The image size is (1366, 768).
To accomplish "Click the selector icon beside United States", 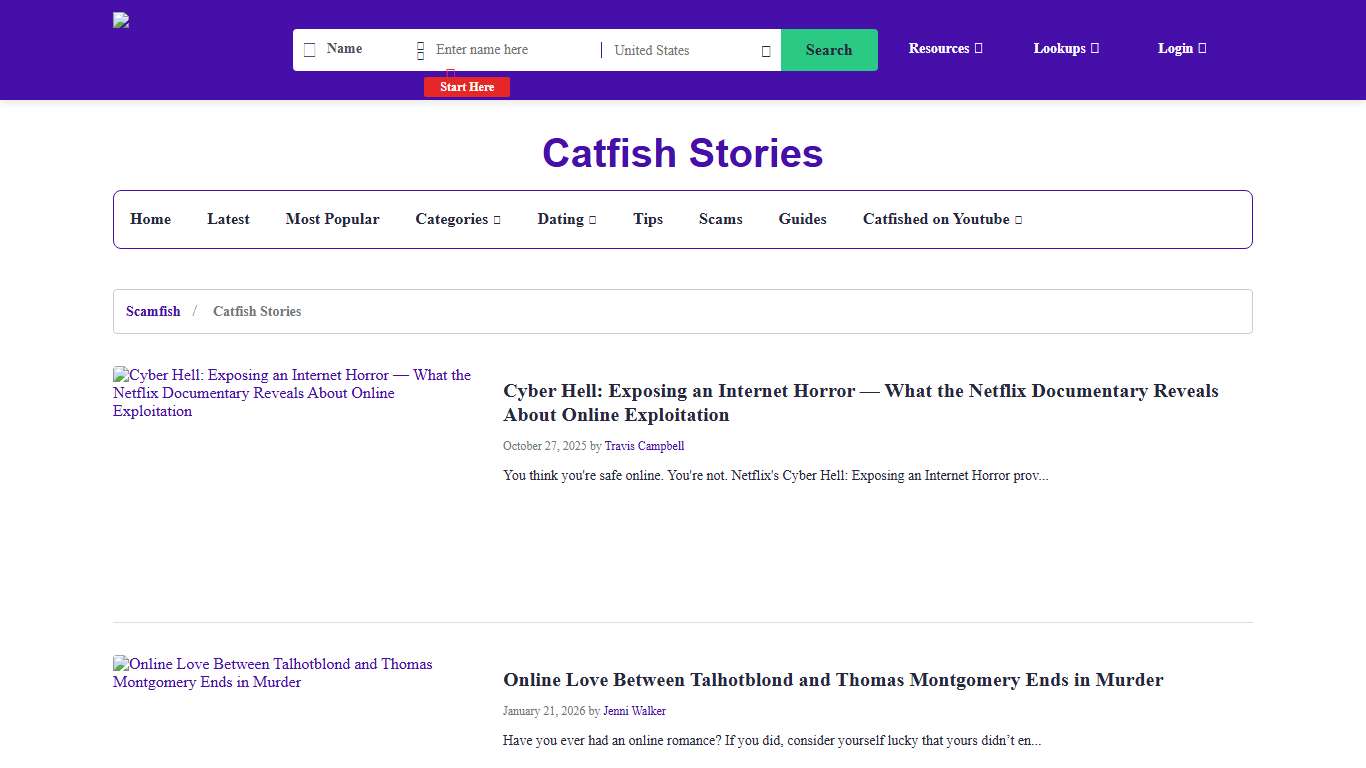I will tap(765, 50).
